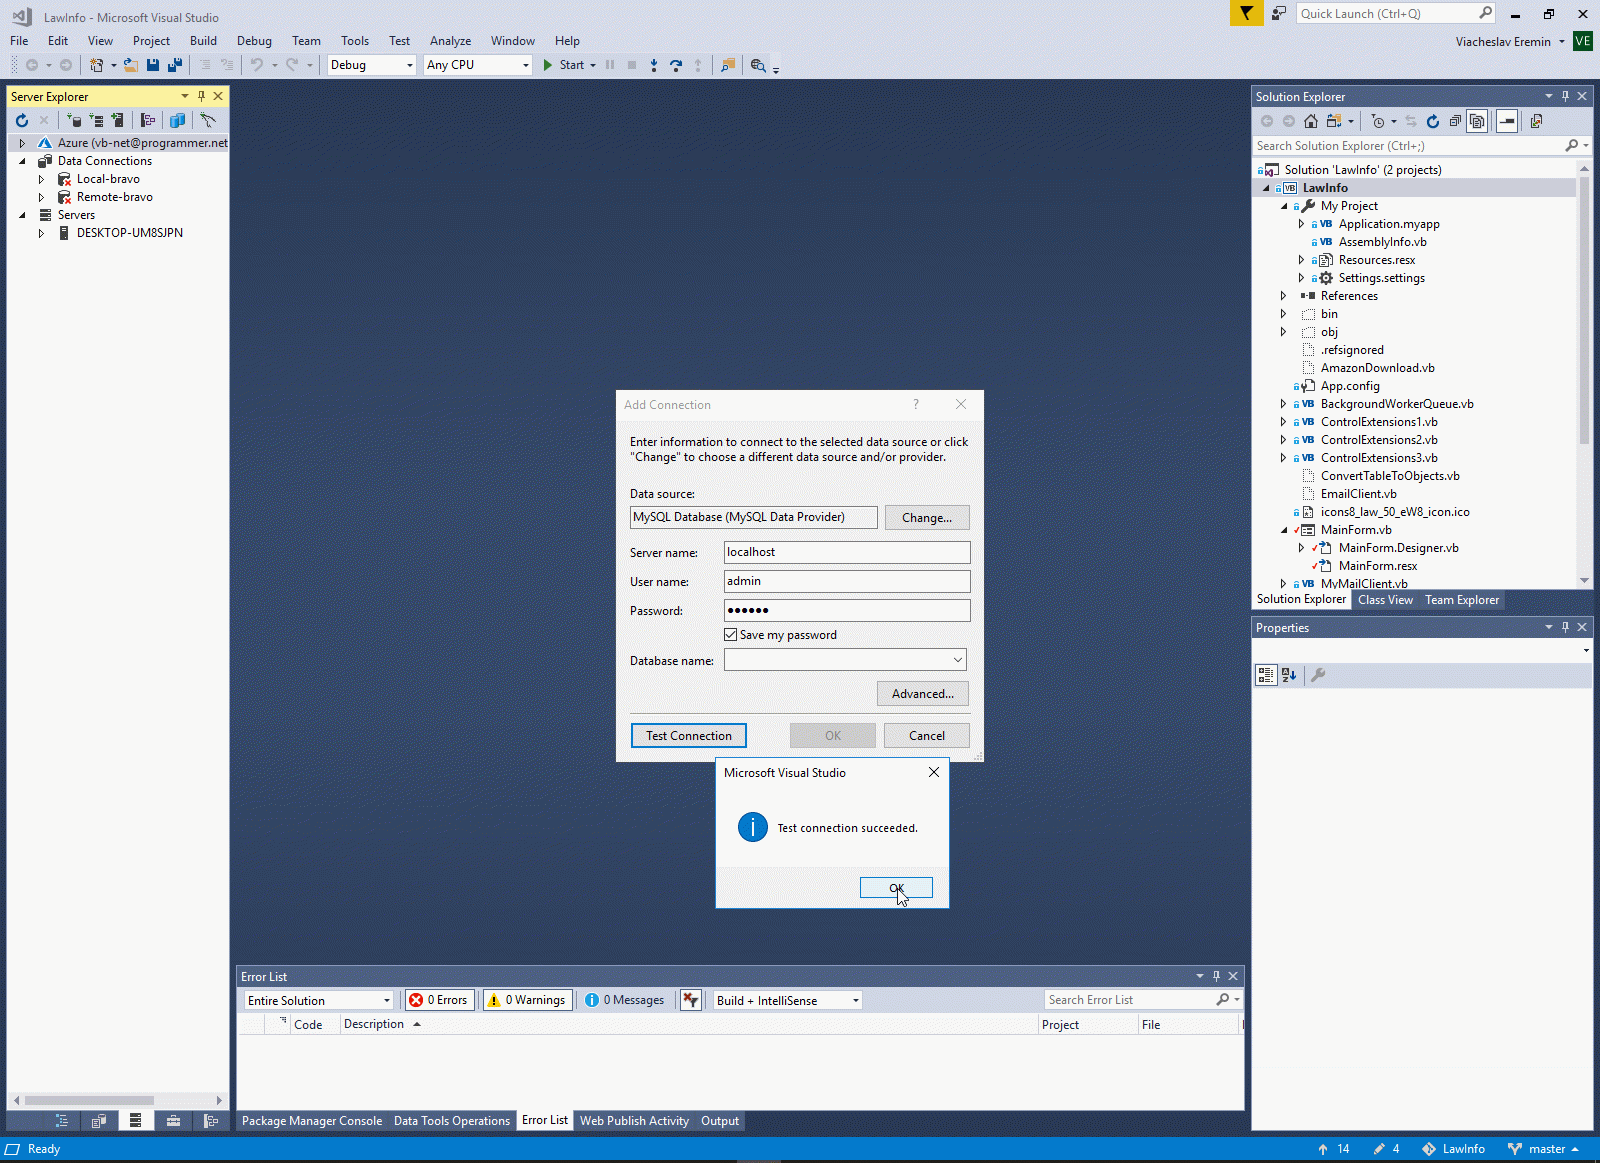This screenshot has width=1600, height=1163.
Task: Open the Tools menu
Action: [x=355, y=41]
